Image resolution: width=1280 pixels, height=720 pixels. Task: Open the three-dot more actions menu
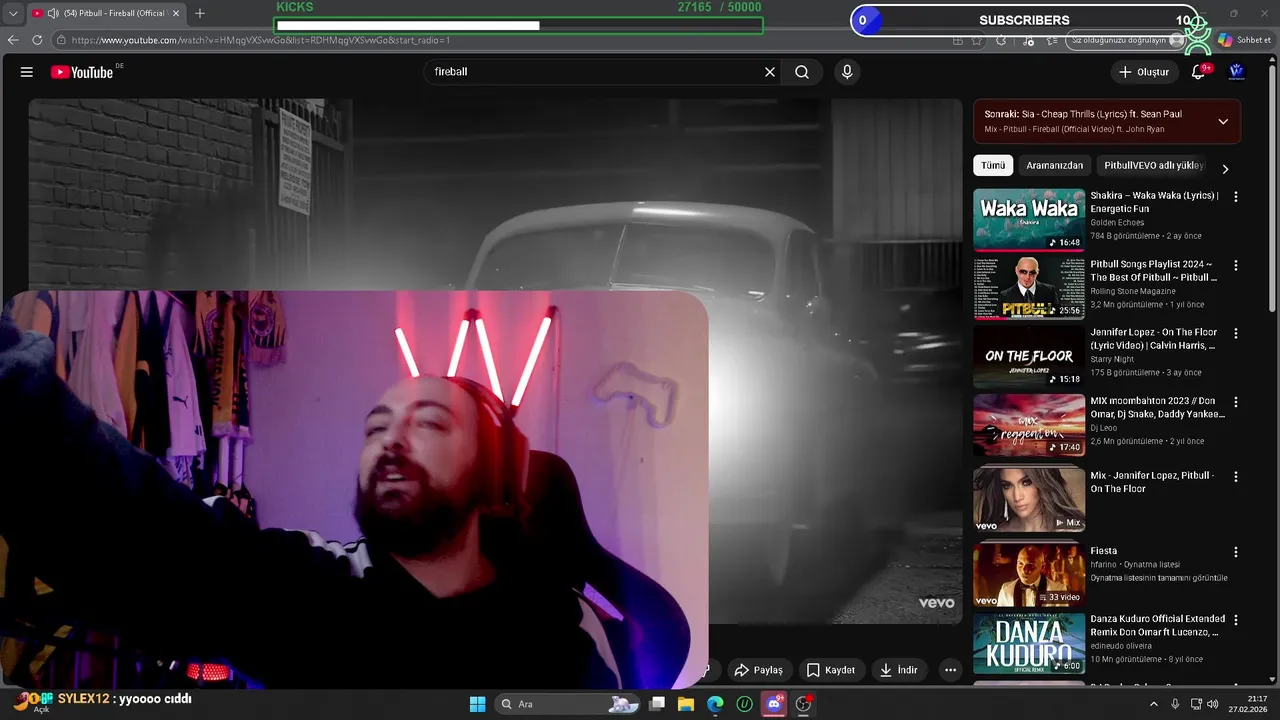point(950,670)
